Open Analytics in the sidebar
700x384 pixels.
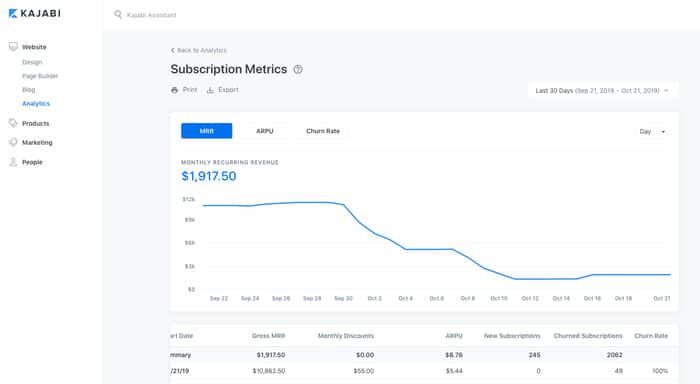coord(36,104)
